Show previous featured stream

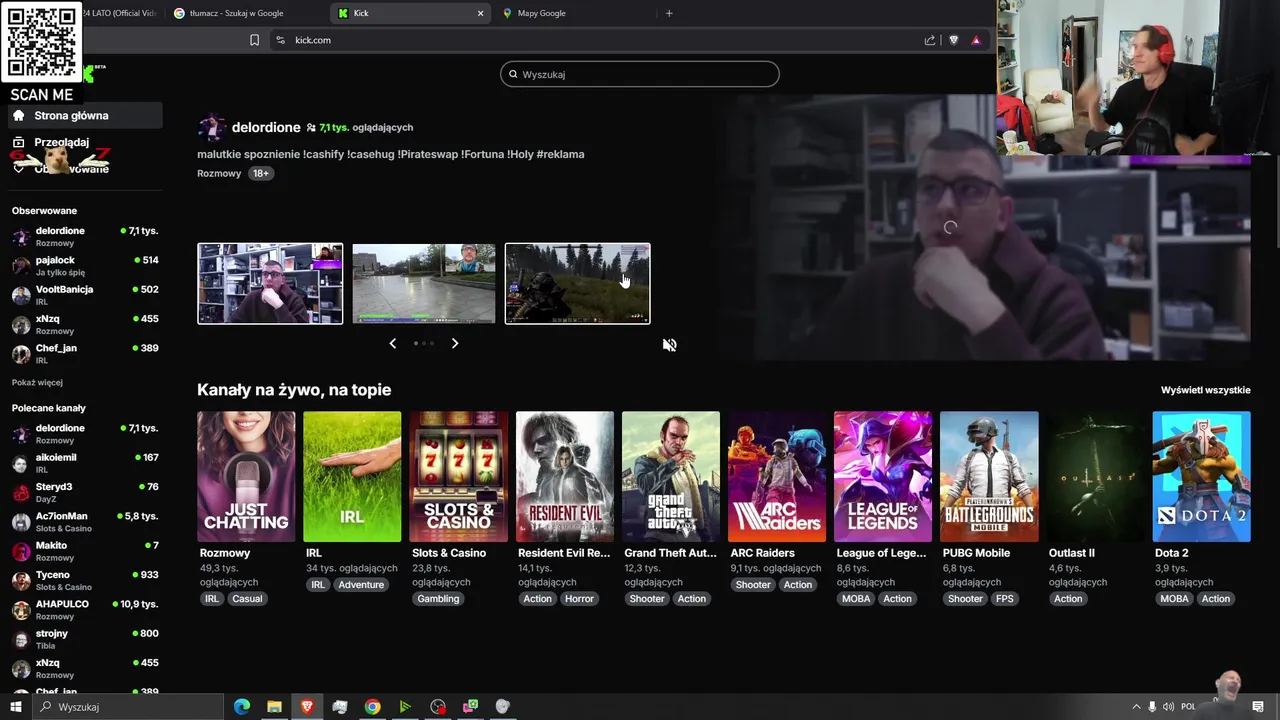tap(392, 343)
